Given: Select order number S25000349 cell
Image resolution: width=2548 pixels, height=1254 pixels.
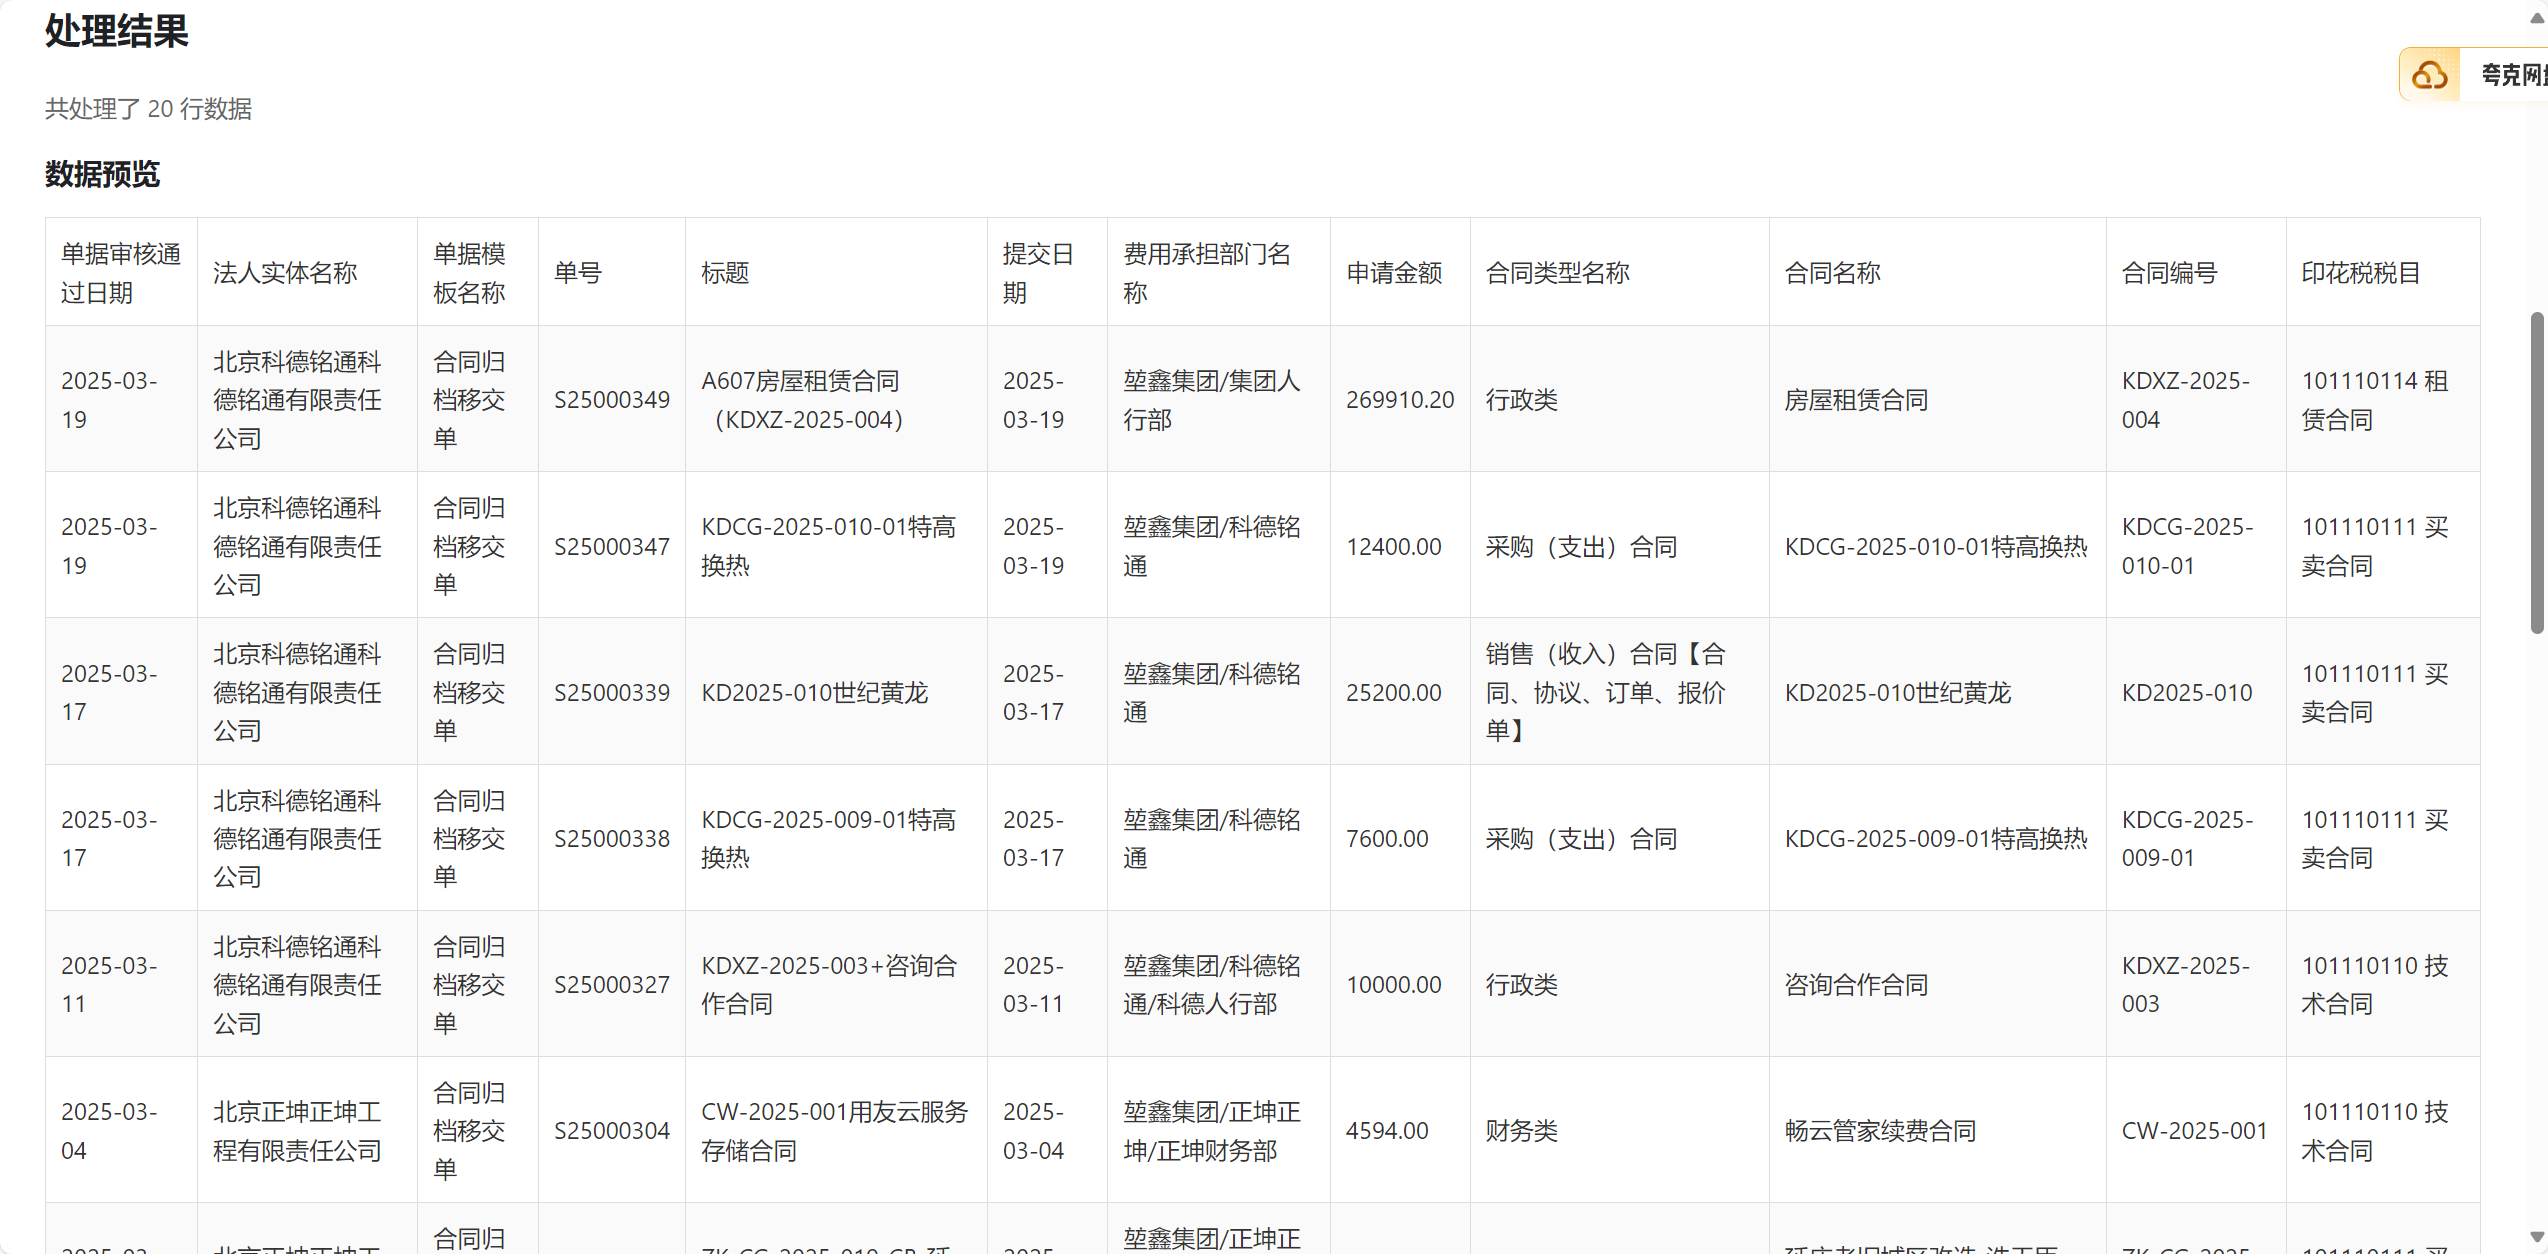Looking at the screenshot, I should point(611,400).
